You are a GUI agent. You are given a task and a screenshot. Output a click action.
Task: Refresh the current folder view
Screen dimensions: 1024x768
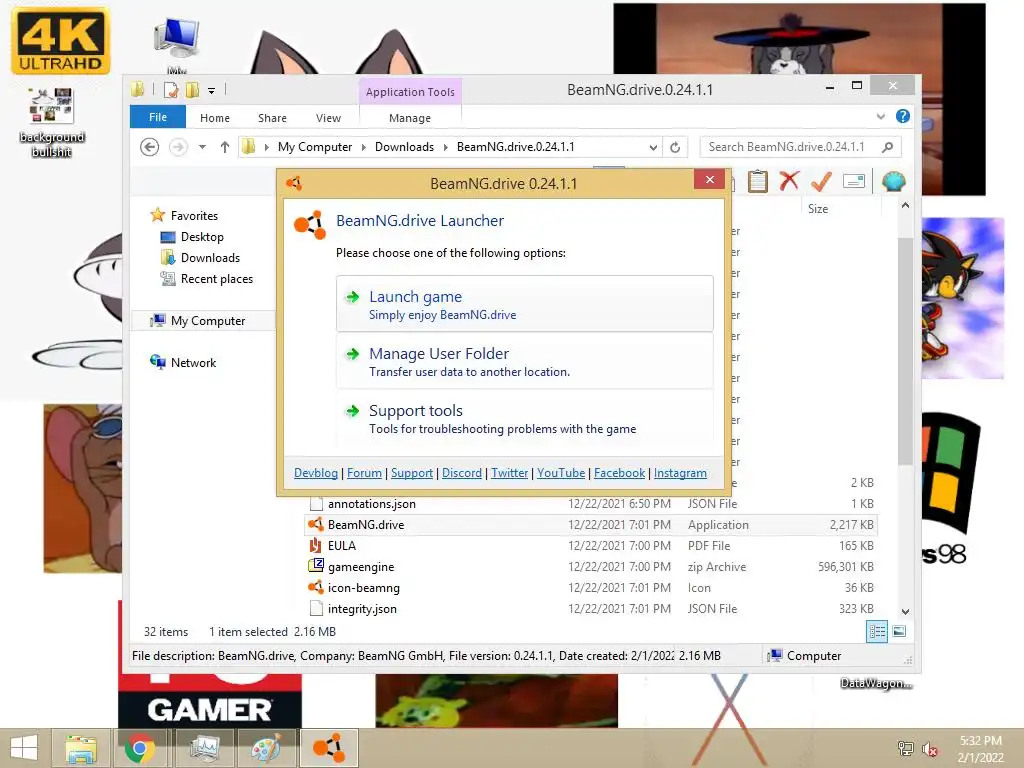[675, 148]
